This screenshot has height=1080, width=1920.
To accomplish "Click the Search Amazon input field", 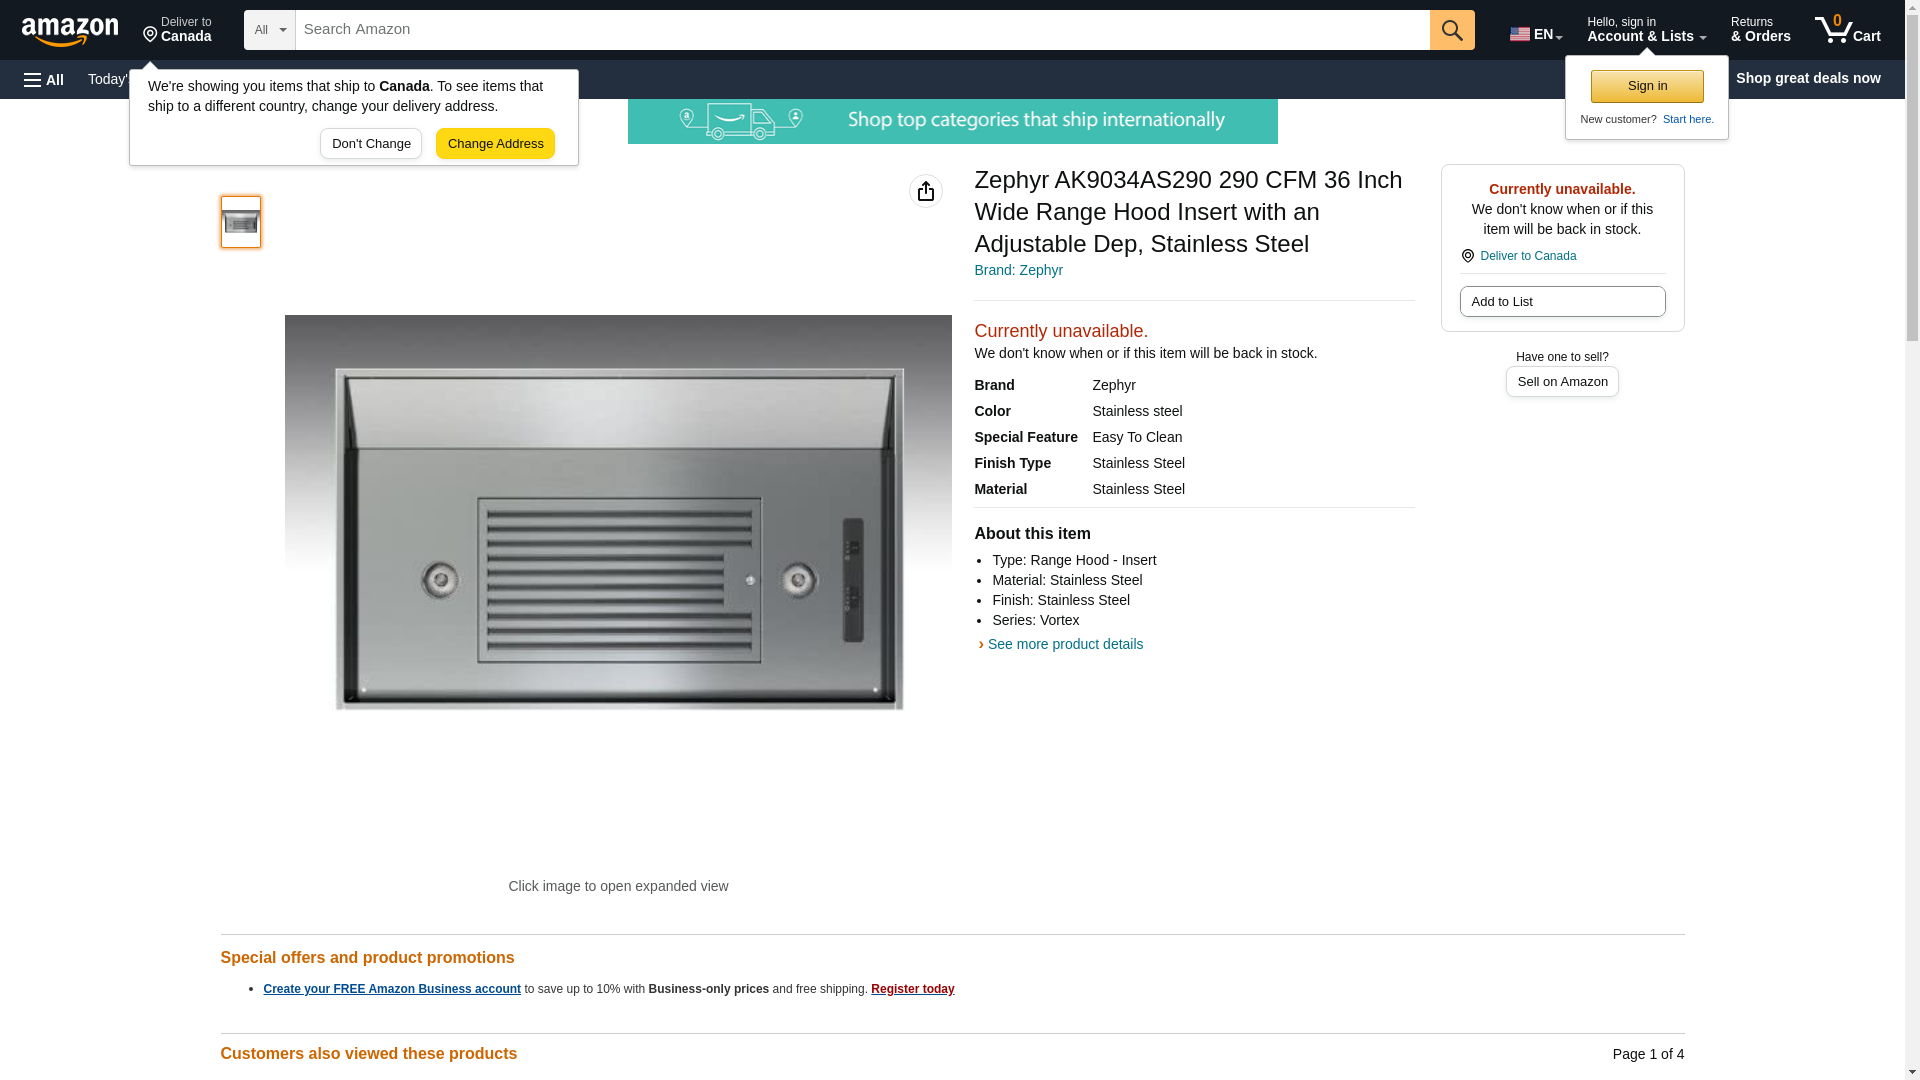I will point(862,30).
